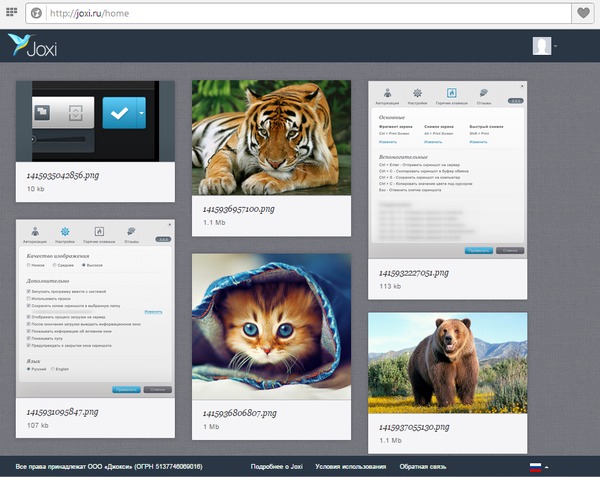600x477 pixels.
Task: Open the browser apps grid icon
Action: coord(11,12)
